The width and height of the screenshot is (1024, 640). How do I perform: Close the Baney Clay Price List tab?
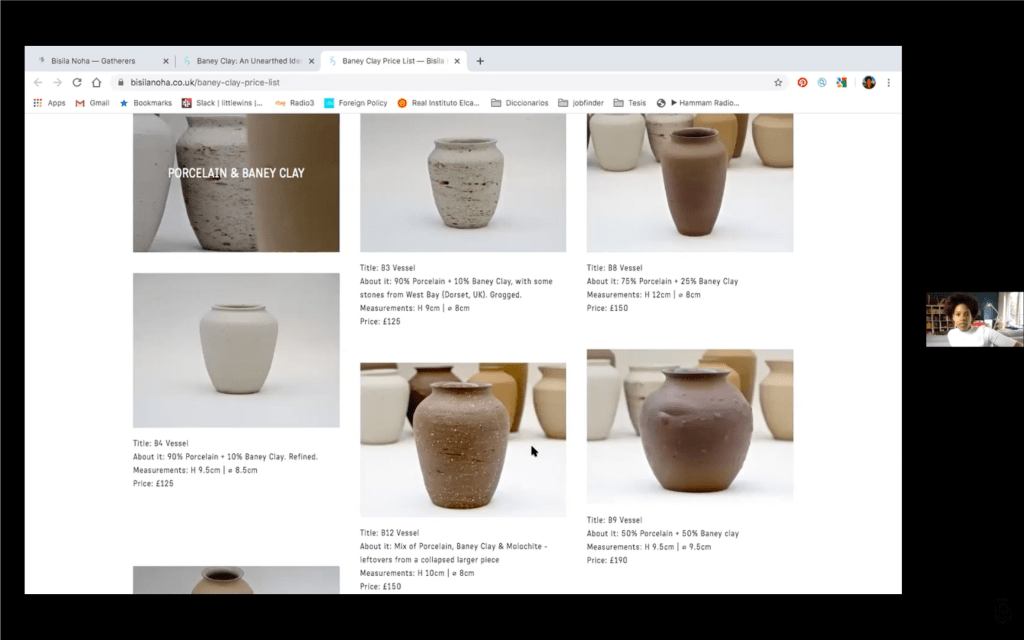point(457,61)
